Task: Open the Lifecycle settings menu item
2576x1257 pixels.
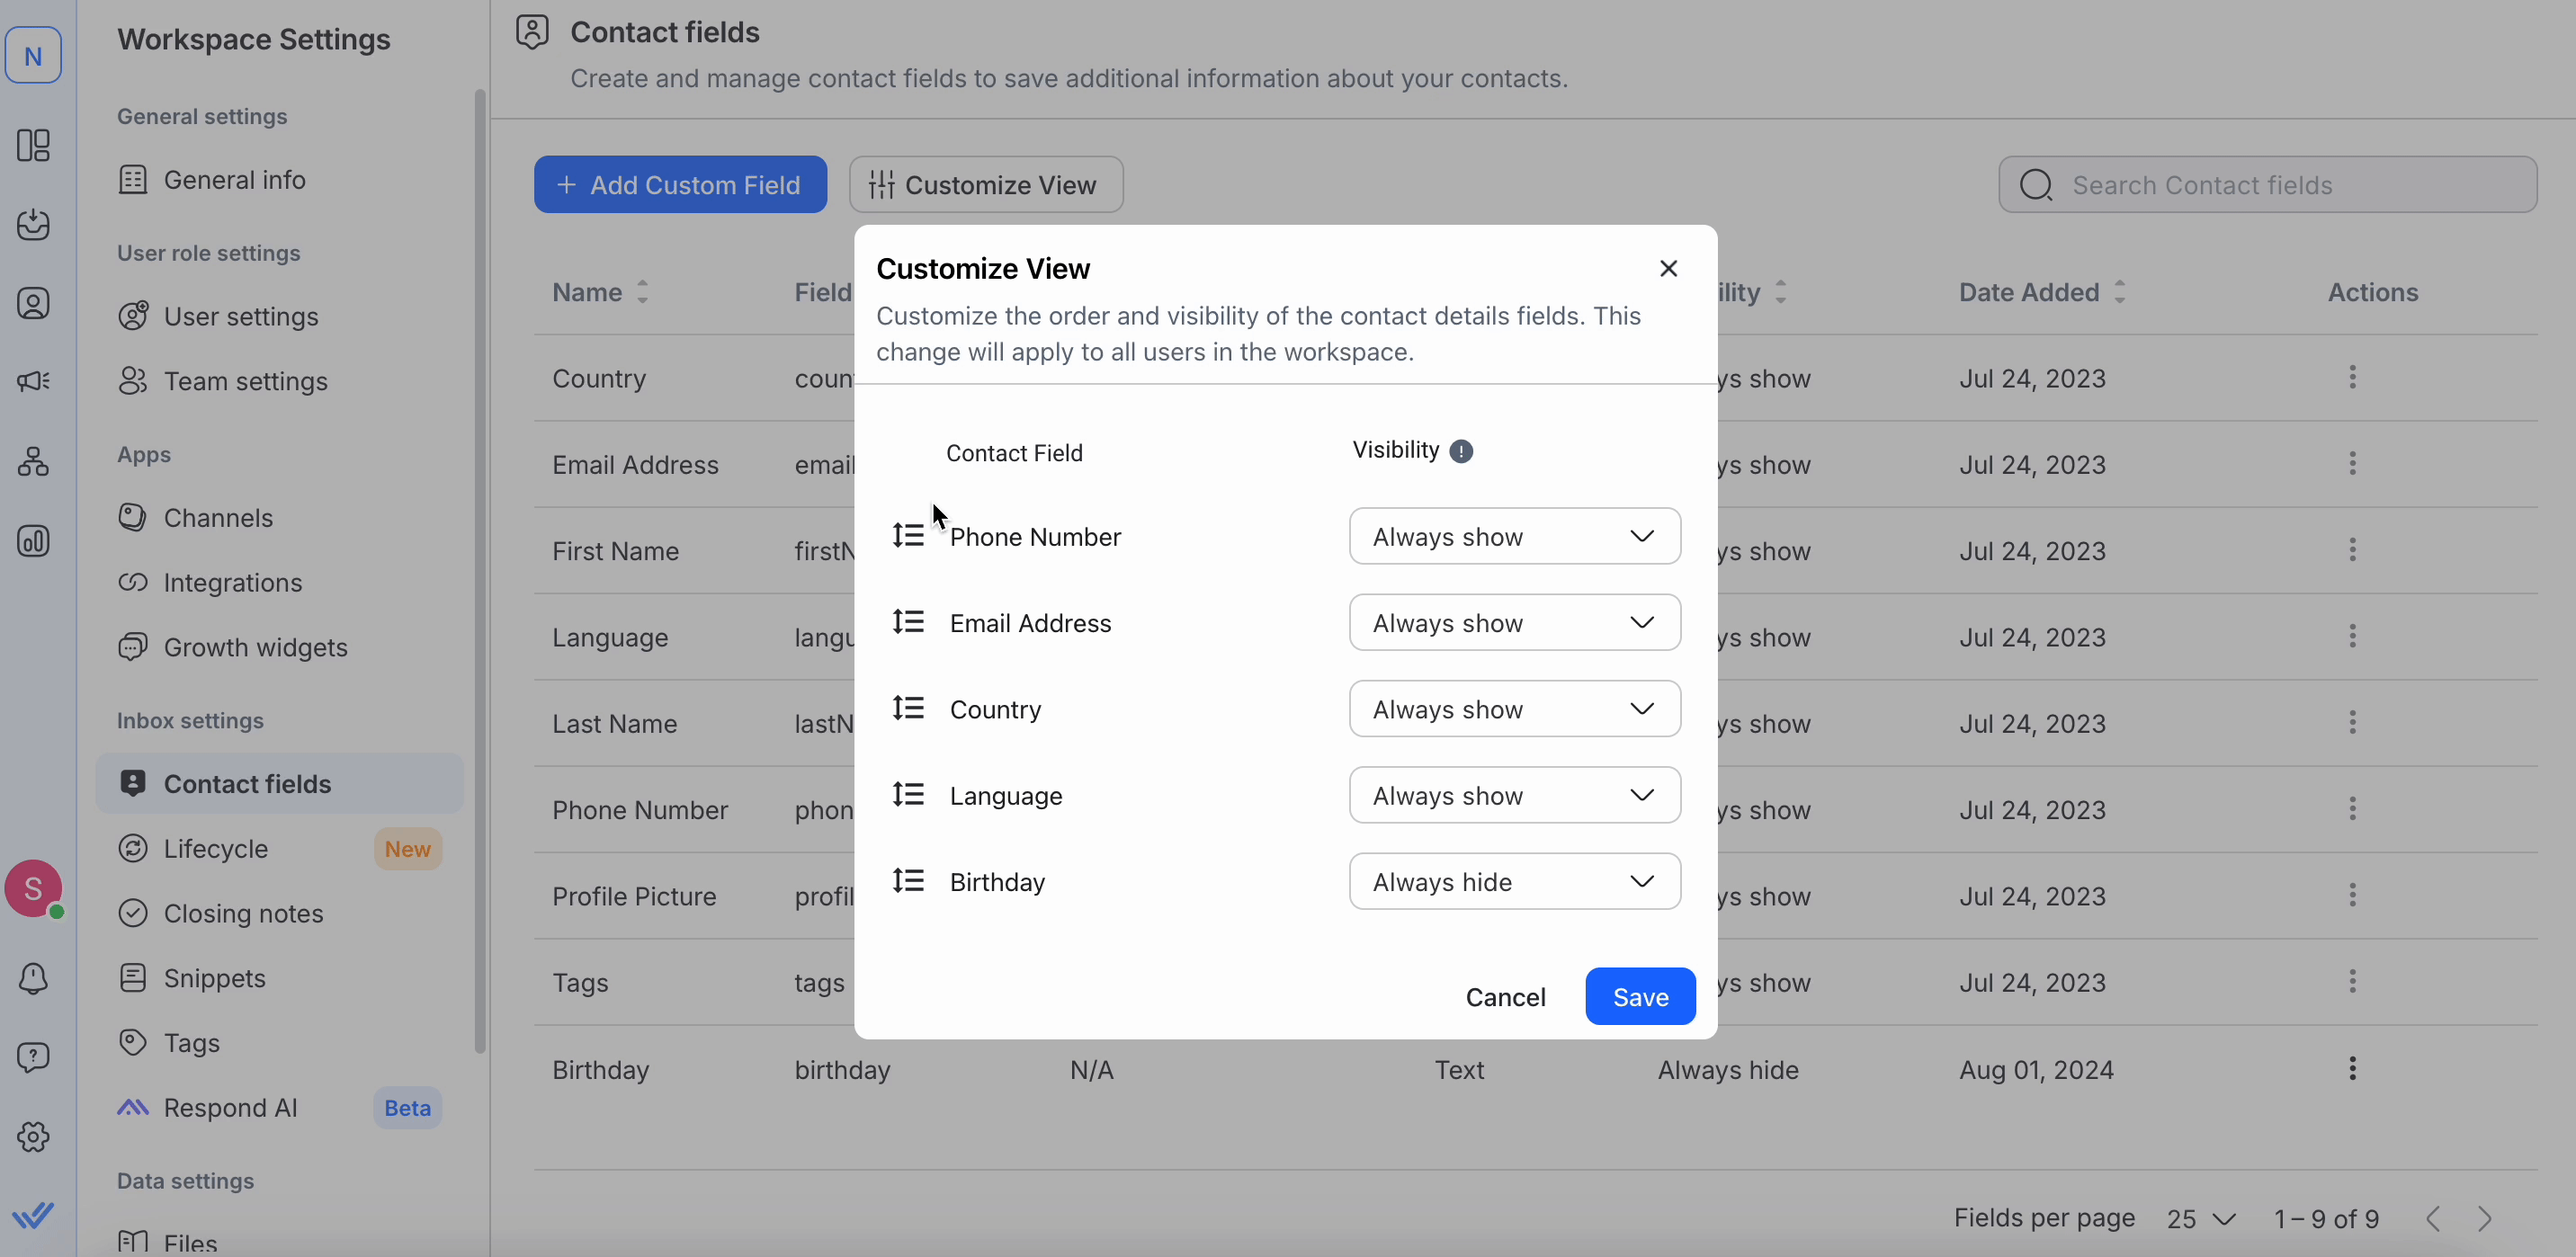Action: 216,849
